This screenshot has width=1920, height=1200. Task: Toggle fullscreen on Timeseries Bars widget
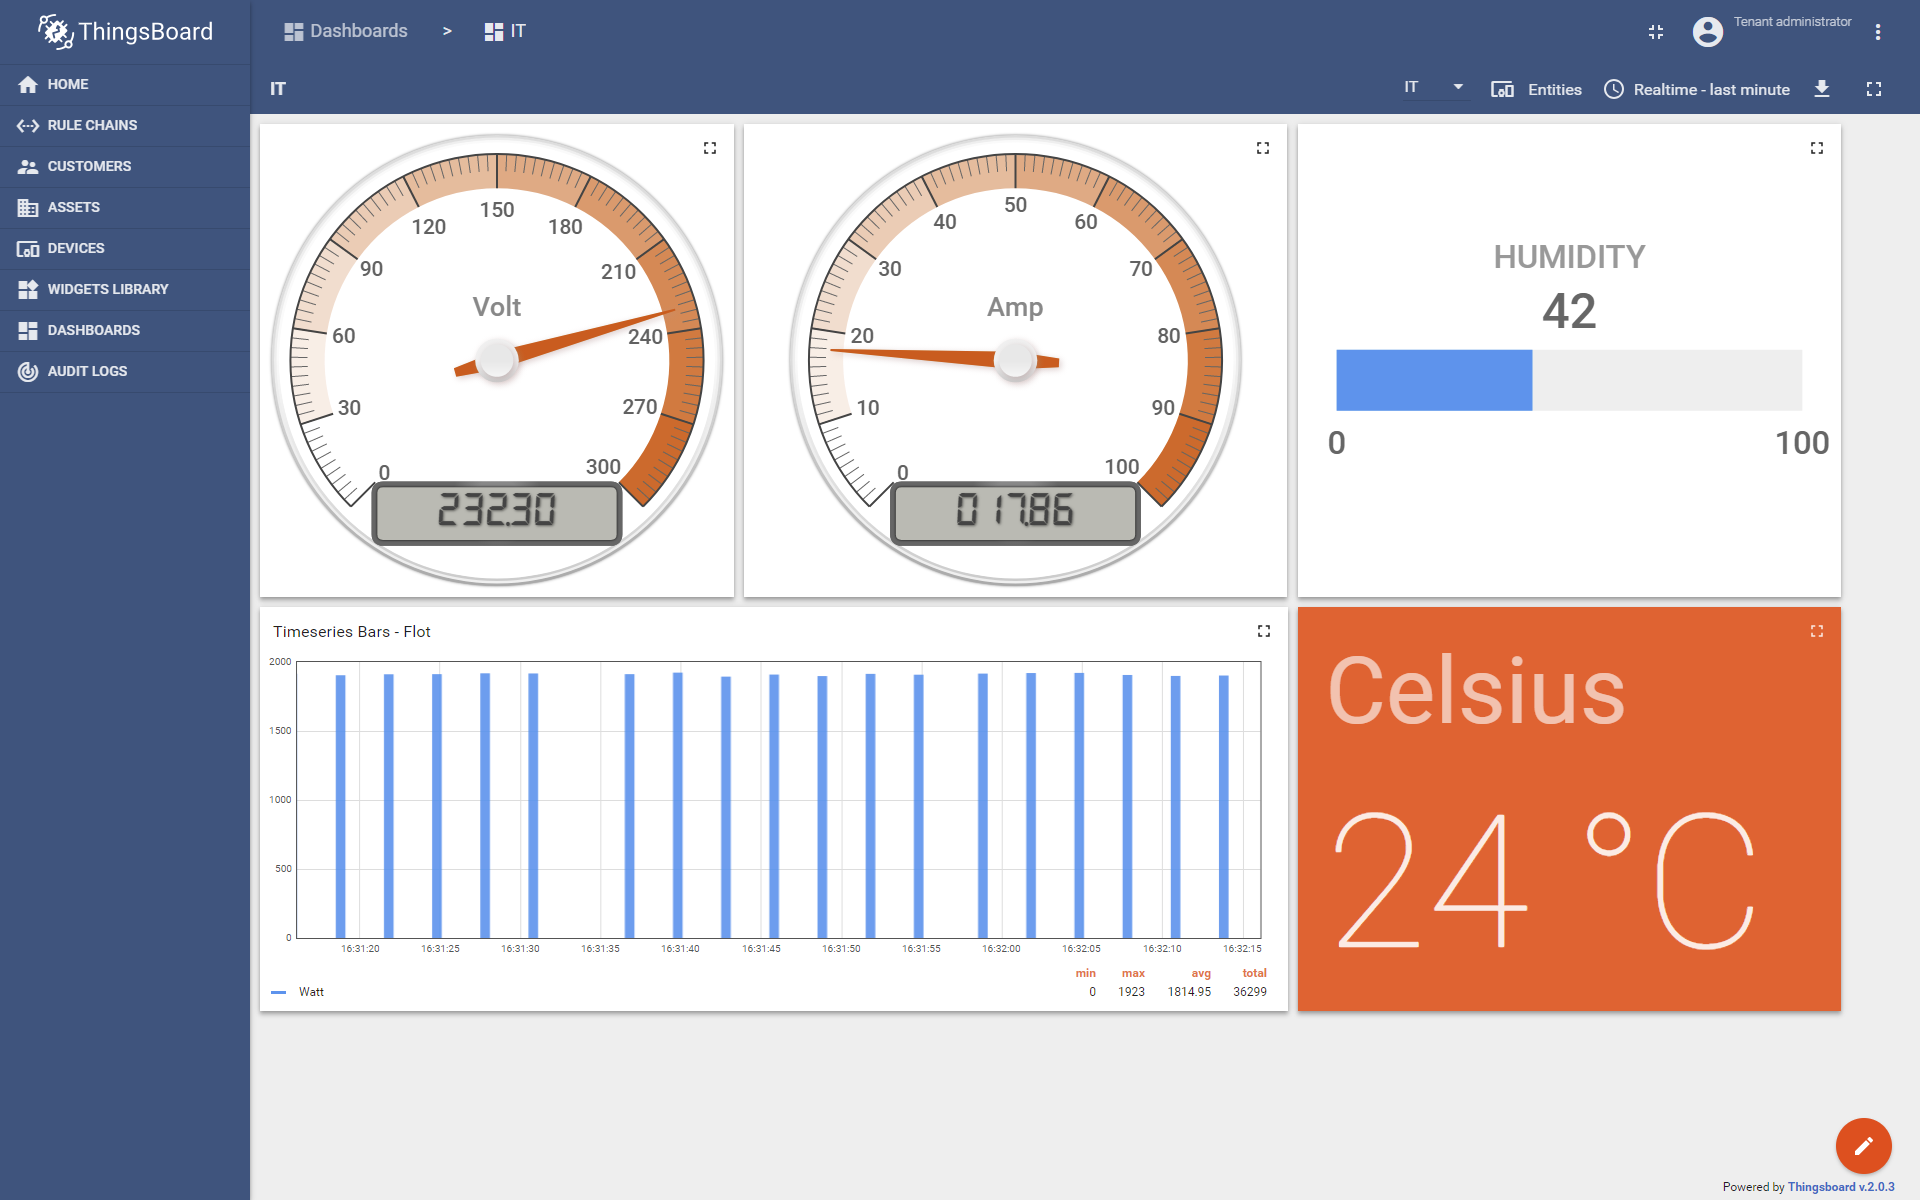click(1264, 631)
